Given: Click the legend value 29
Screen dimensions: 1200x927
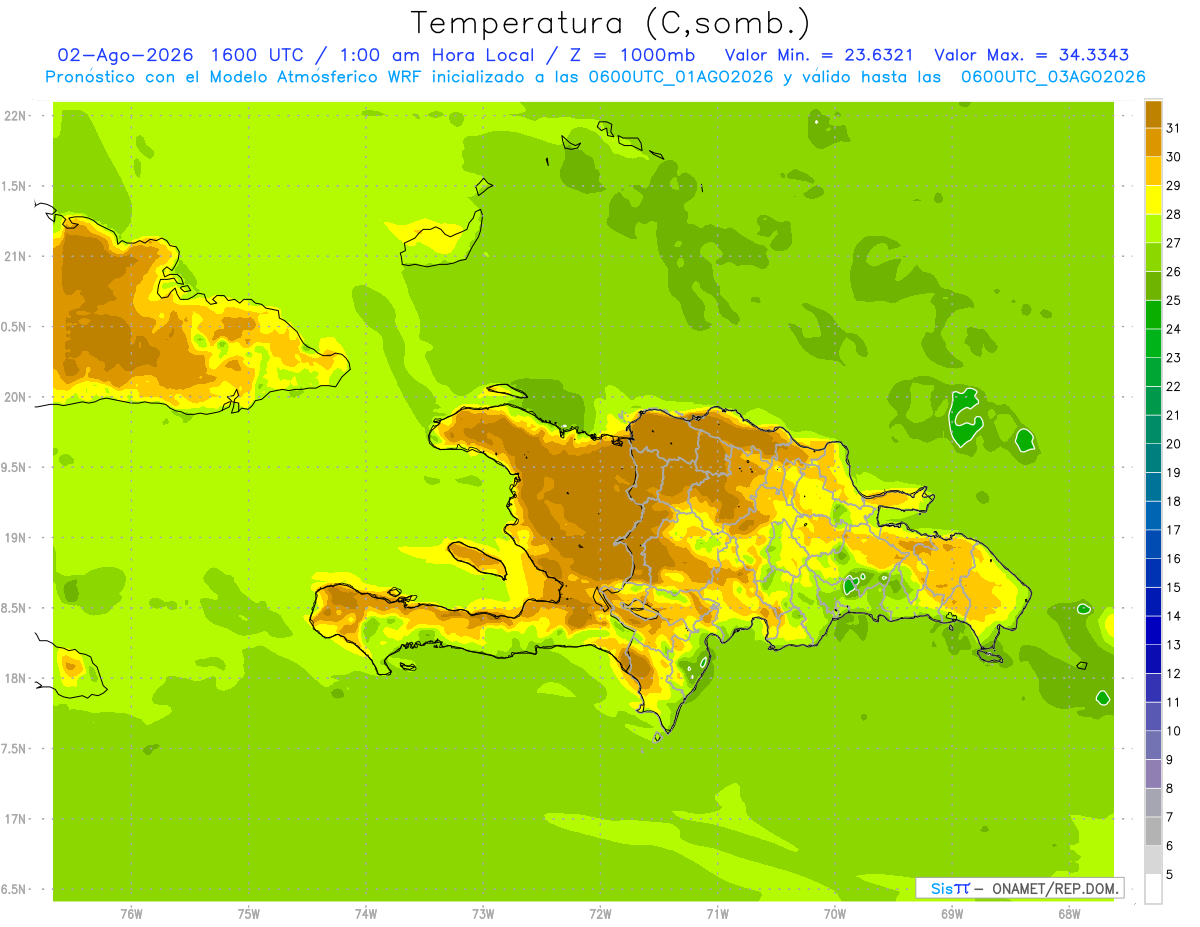Looking at the screenshot, I should (x=1175, y=186).
